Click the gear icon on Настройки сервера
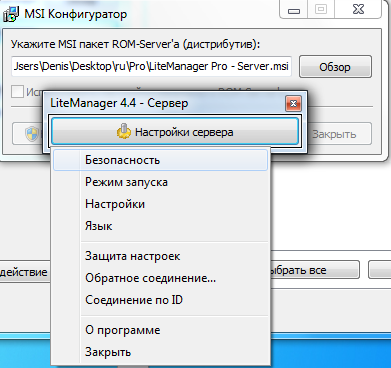The height and width of the screenshot is (368, 391). 123,132
